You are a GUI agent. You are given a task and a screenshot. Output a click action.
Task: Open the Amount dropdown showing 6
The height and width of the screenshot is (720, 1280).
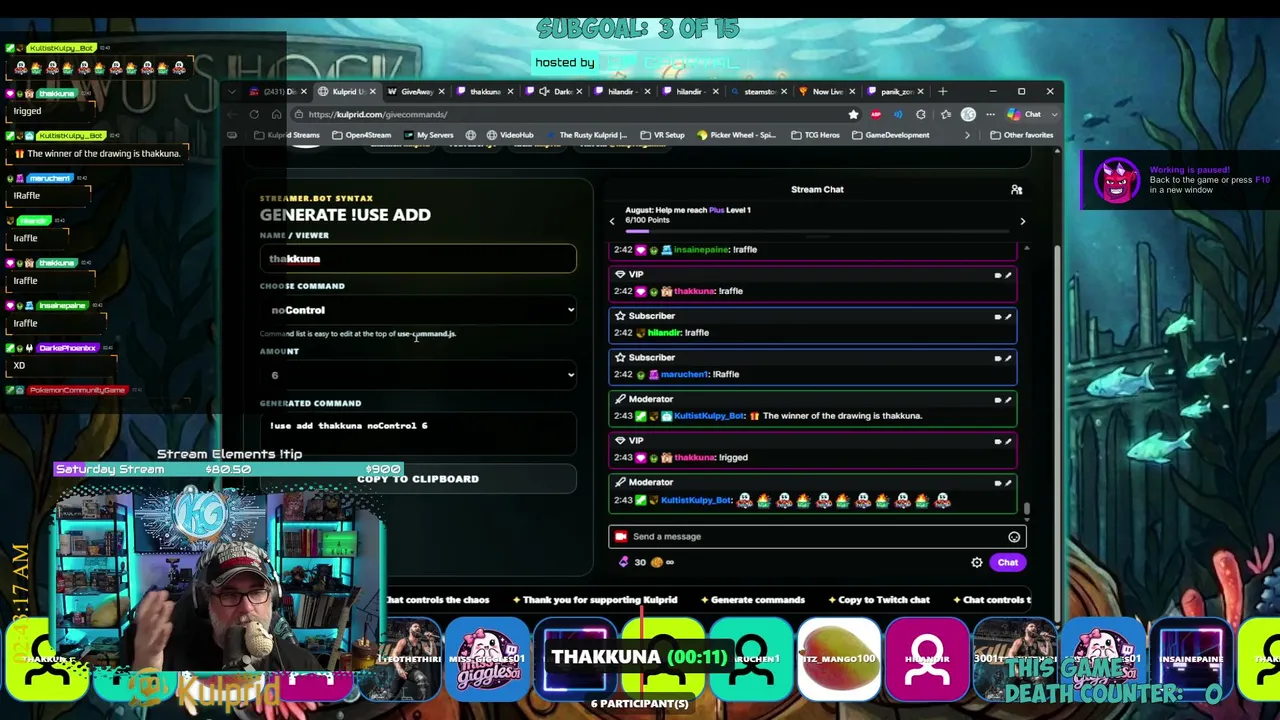[418, 375]
